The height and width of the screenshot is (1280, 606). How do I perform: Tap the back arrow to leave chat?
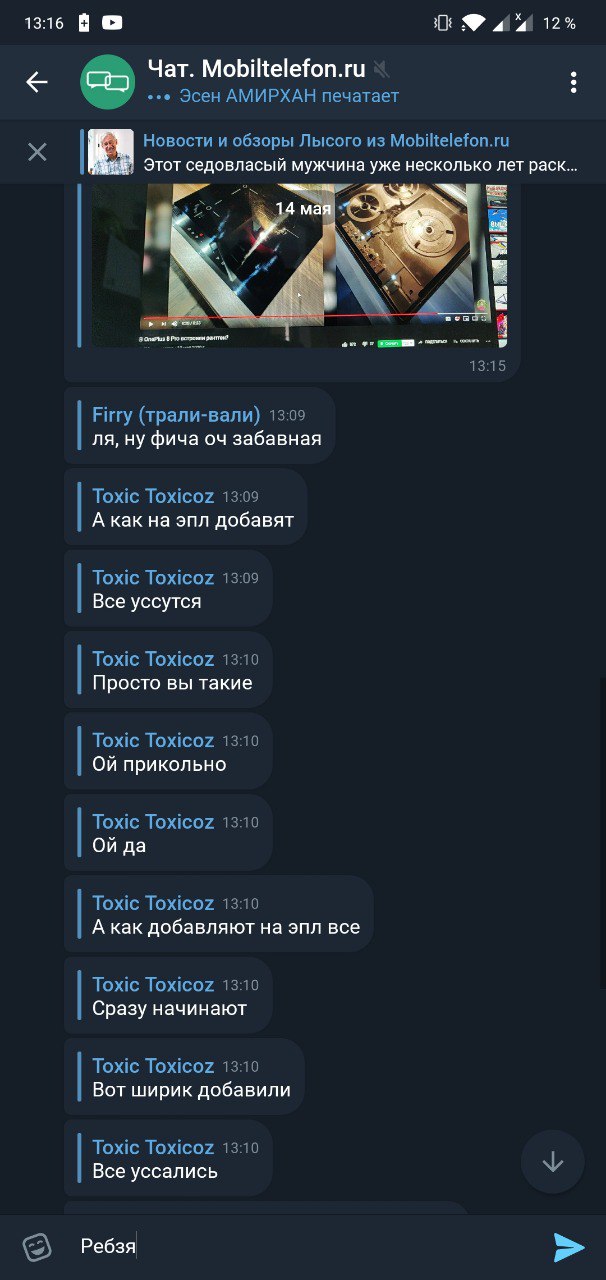[x=37, y=82]
